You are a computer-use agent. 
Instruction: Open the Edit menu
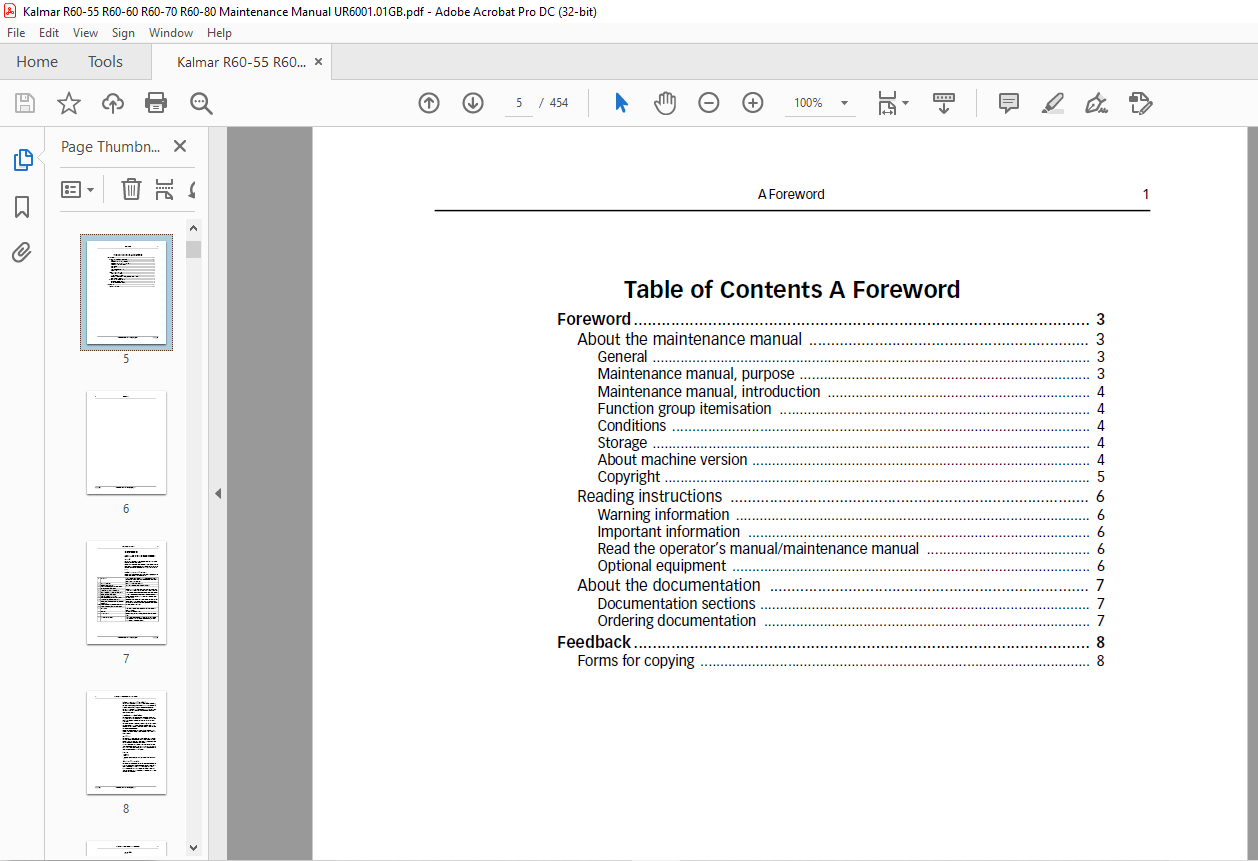pyautogui.click(x=49, y=33)
